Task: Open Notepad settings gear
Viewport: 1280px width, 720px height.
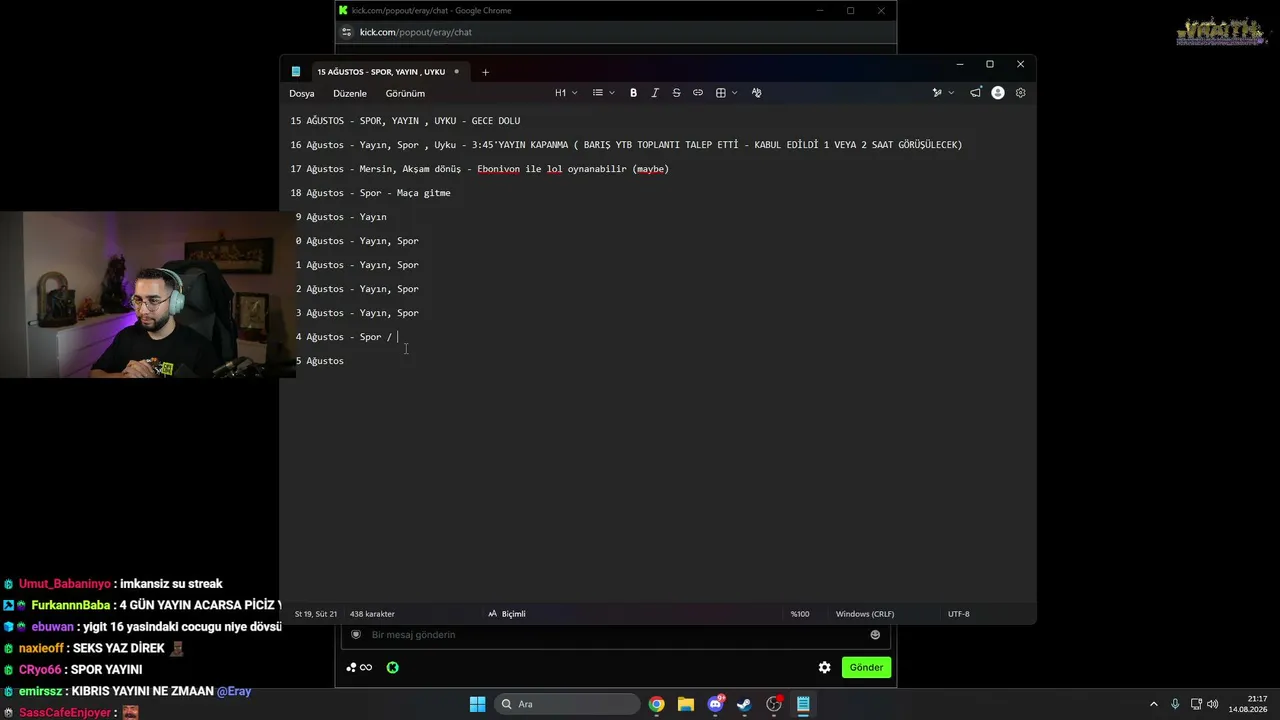Action: click(x=1020, y=93)
